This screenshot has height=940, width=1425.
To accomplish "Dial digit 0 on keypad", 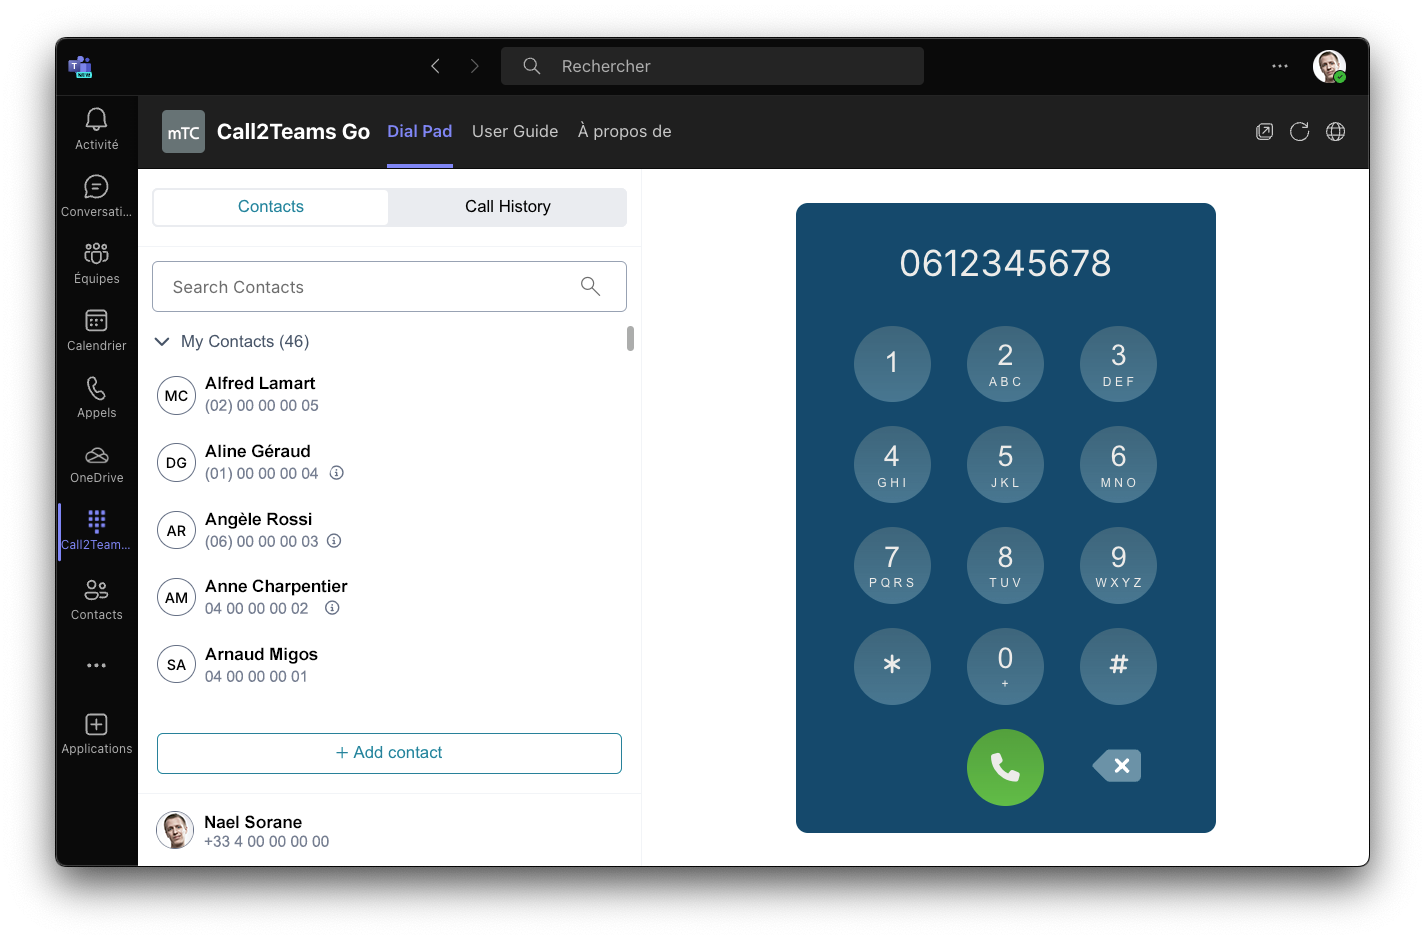I will pos(1005,666).
